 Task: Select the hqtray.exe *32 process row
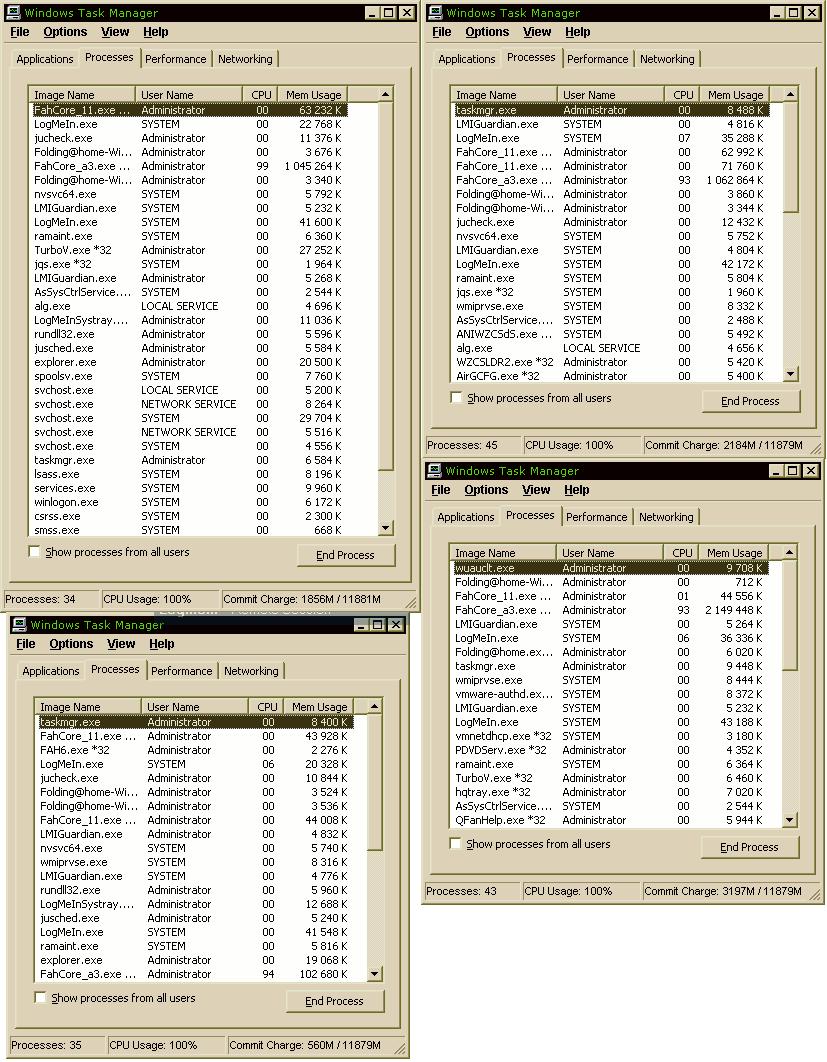(x=609, y=792)
